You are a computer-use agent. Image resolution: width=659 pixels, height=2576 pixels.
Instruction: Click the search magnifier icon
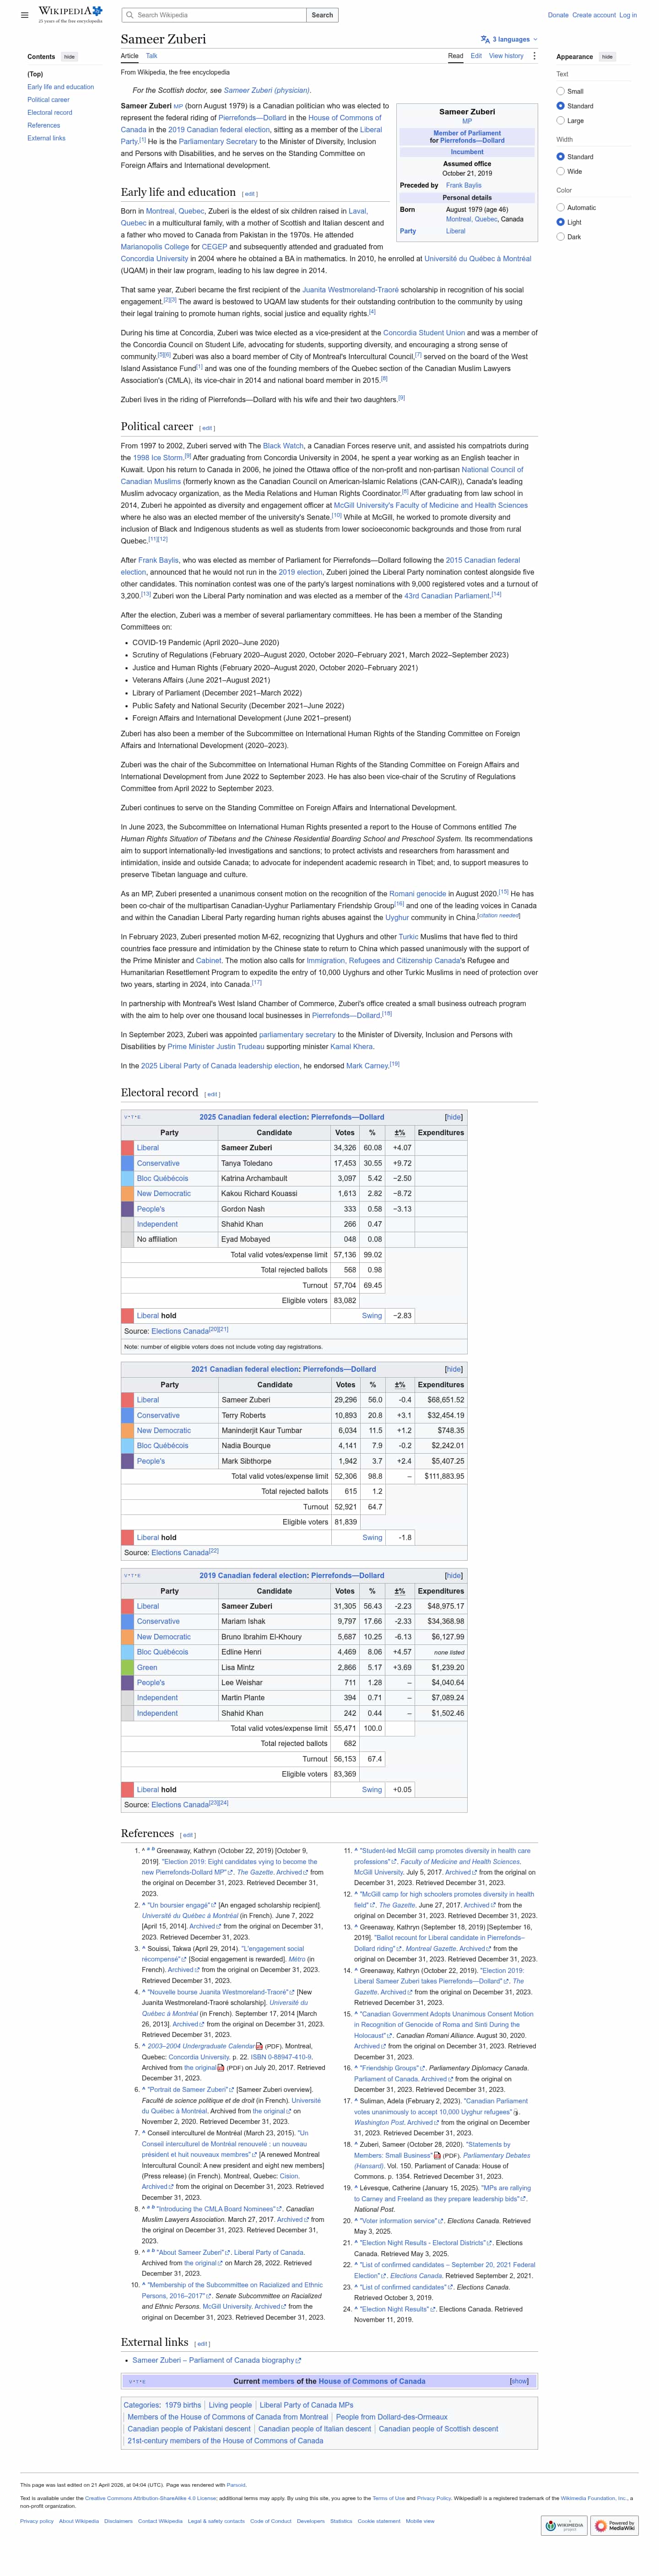130,15
